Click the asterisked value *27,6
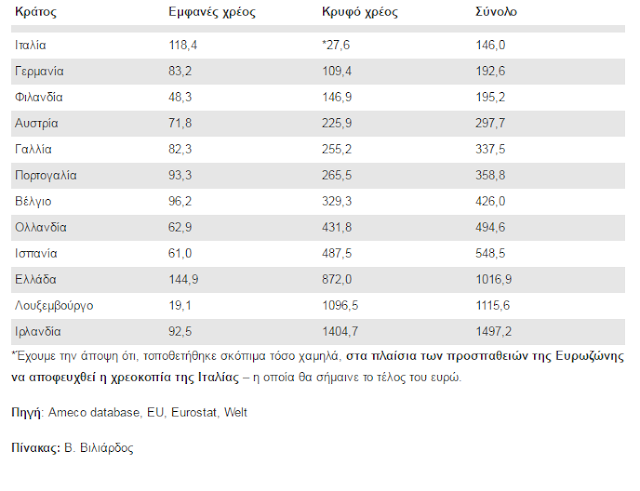The height and width of the screenshot is (491, 640). coord(336,45)
